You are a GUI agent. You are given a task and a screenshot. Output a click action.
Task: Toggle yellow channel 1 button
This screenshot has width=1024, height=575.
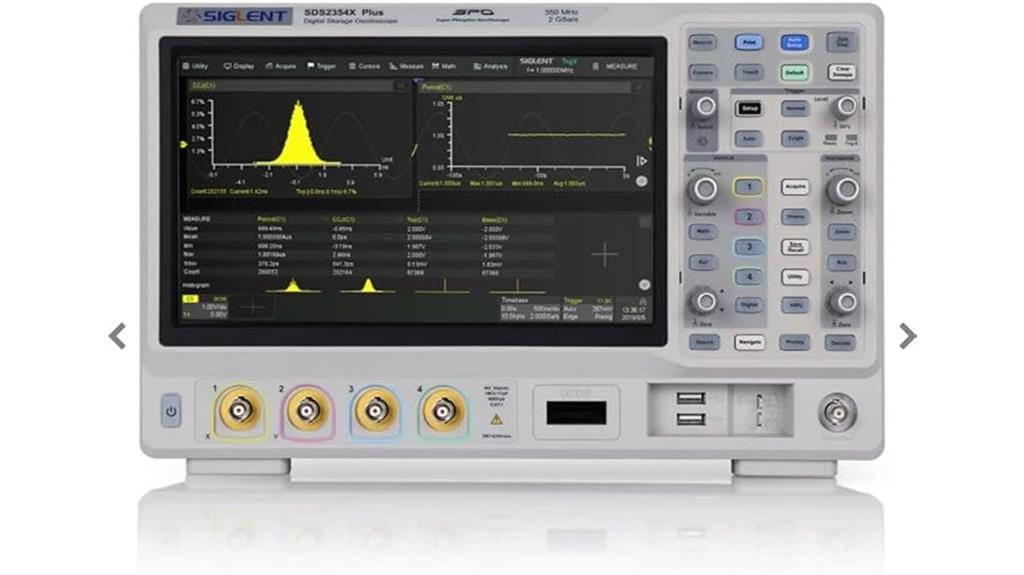pyautogui.click(x=748, y=187)
